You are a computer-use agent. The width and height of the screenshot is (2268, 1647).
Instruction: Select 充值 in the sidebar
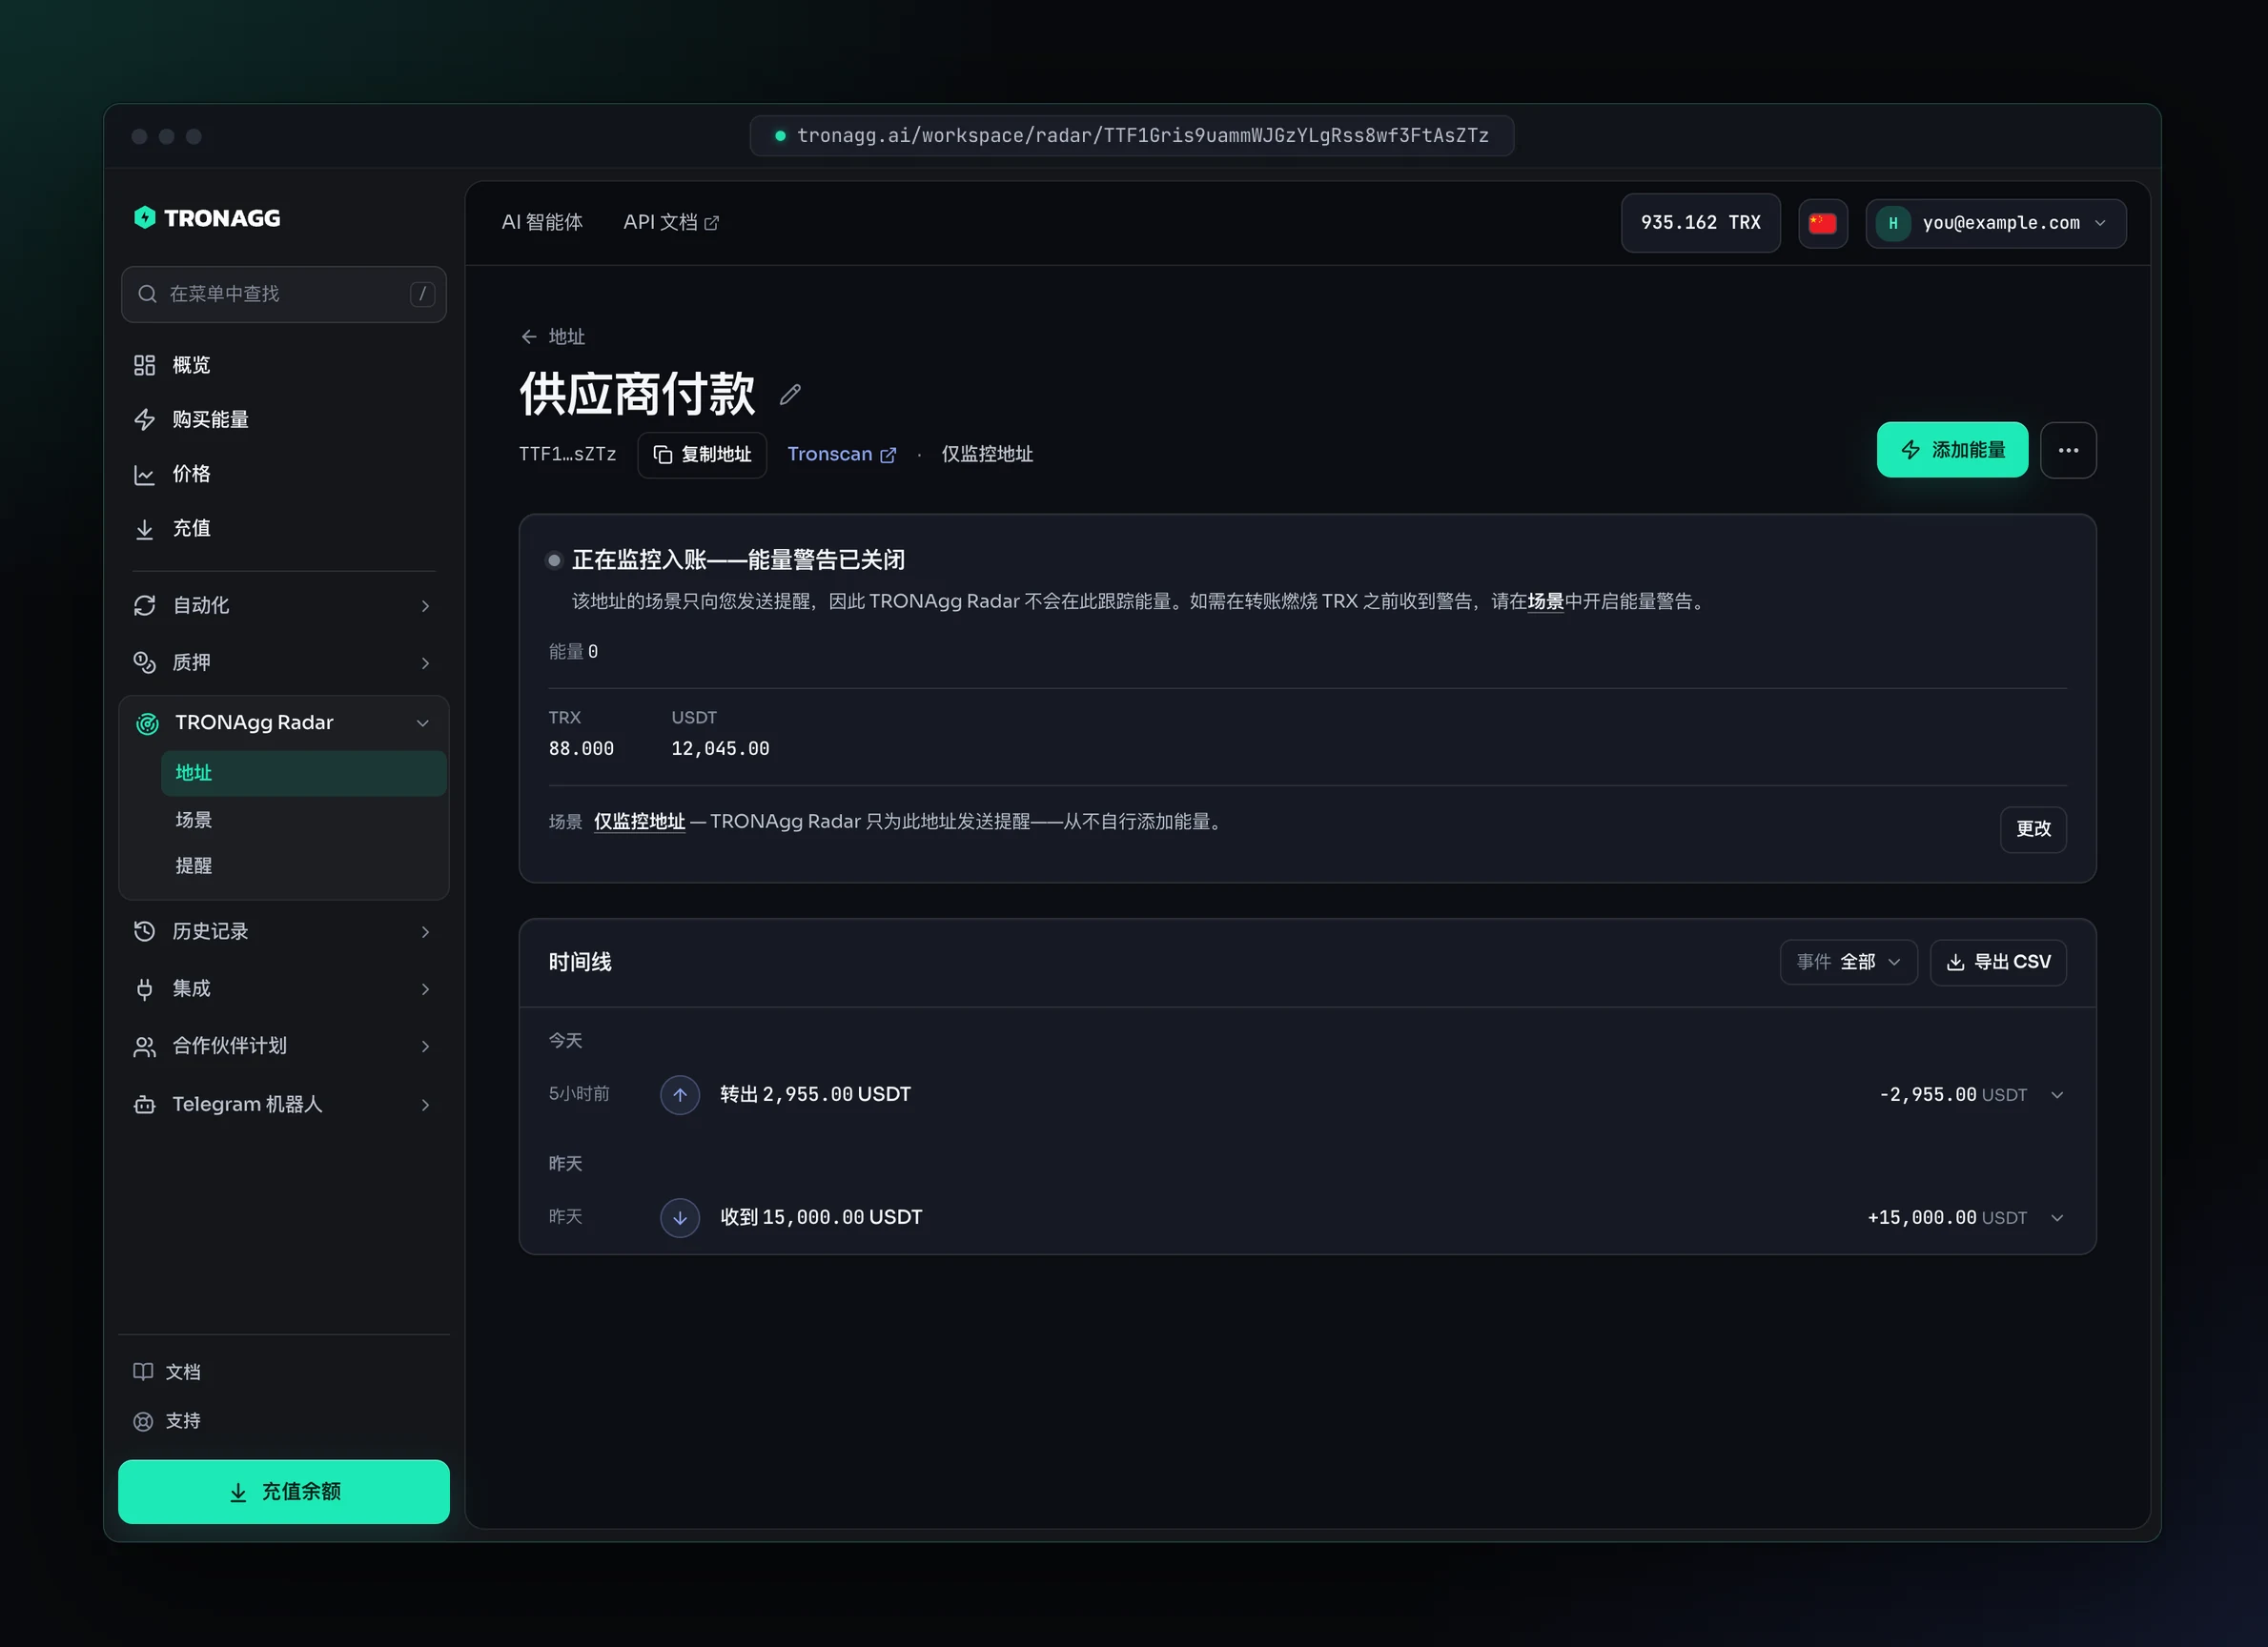coord(284,528)
